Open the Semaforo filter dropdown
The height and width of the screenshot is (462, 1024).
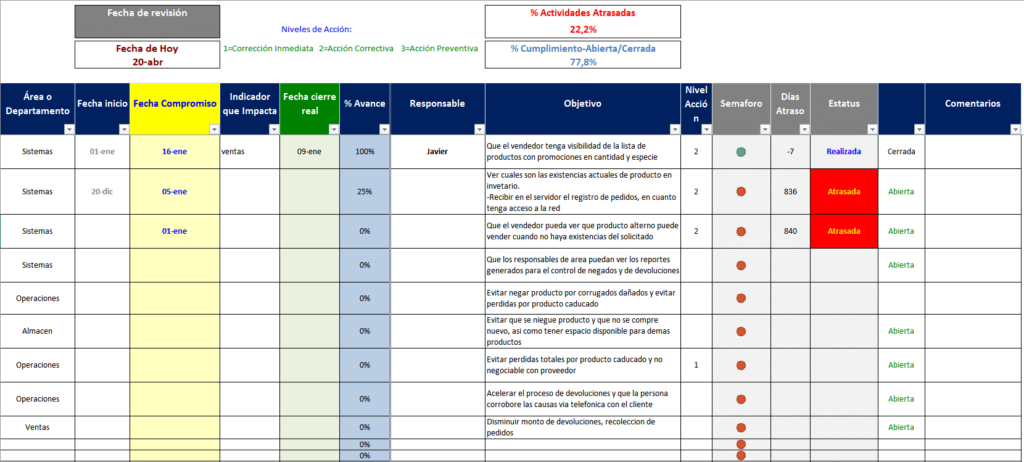click(765, 129)
